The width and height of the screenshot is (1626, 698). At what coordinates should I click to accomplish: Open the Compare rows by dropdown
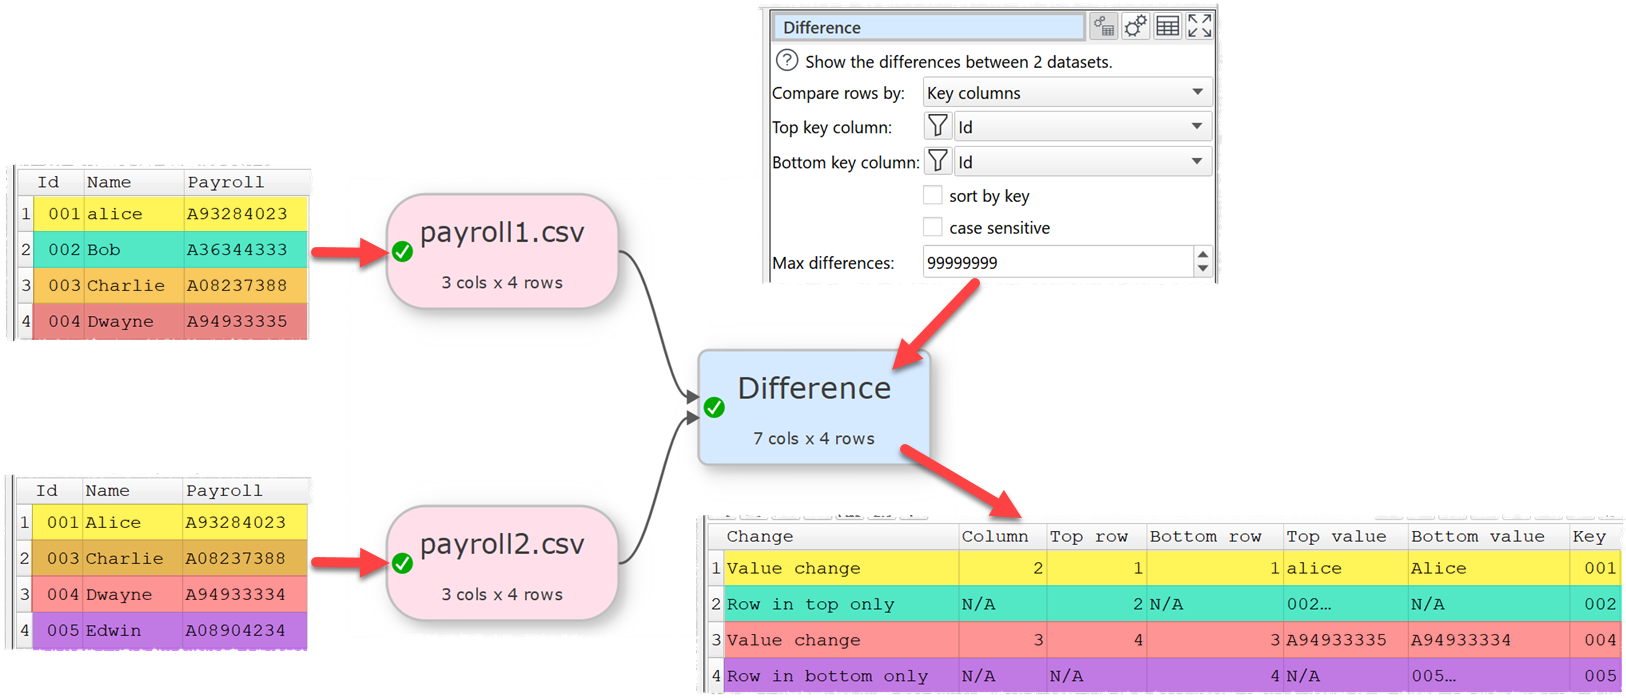[1066, 93]
